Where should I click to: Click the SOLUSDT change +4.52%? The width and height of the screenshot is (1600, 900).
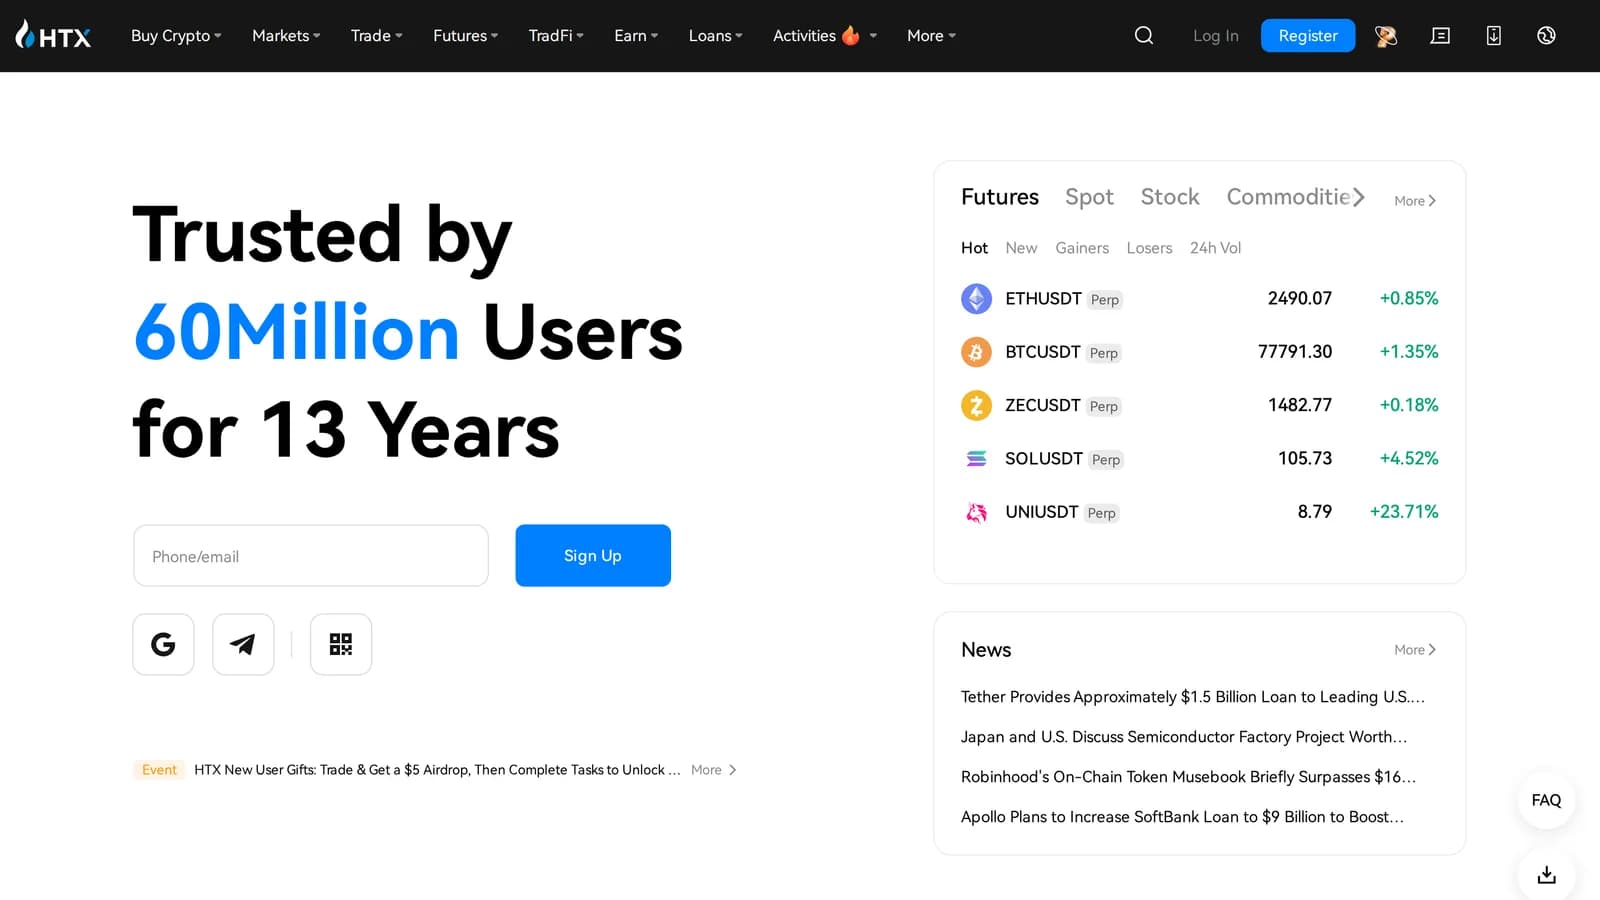(x=1409, y=459)
